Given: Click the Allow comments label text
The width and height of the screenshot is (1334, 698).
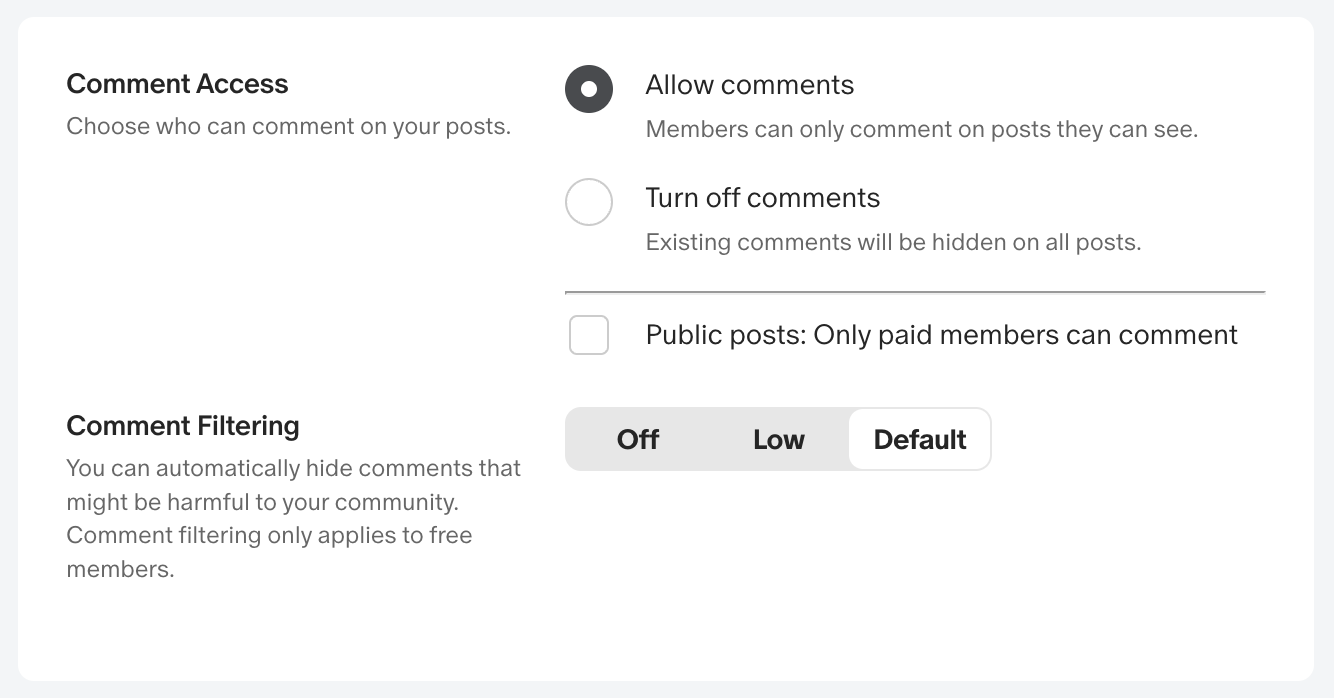Looking at the screenshot, I should 750,85.
